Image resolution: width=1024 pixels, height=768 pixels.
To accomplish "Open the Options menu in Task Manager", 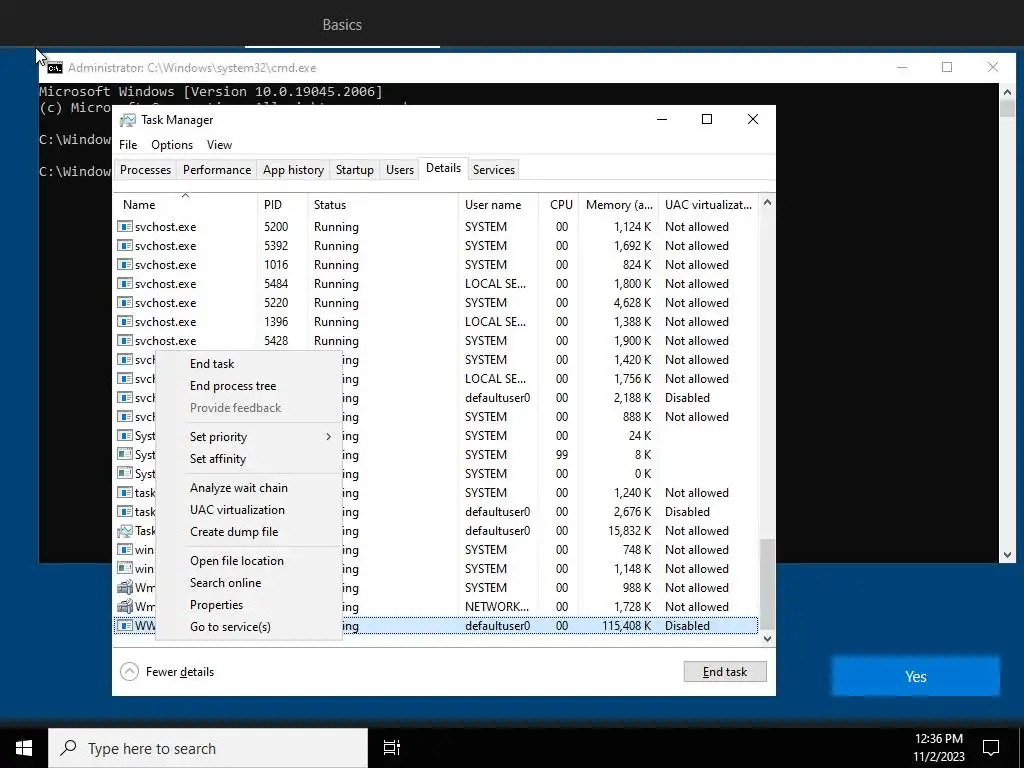I will click(x=172, y=145).
